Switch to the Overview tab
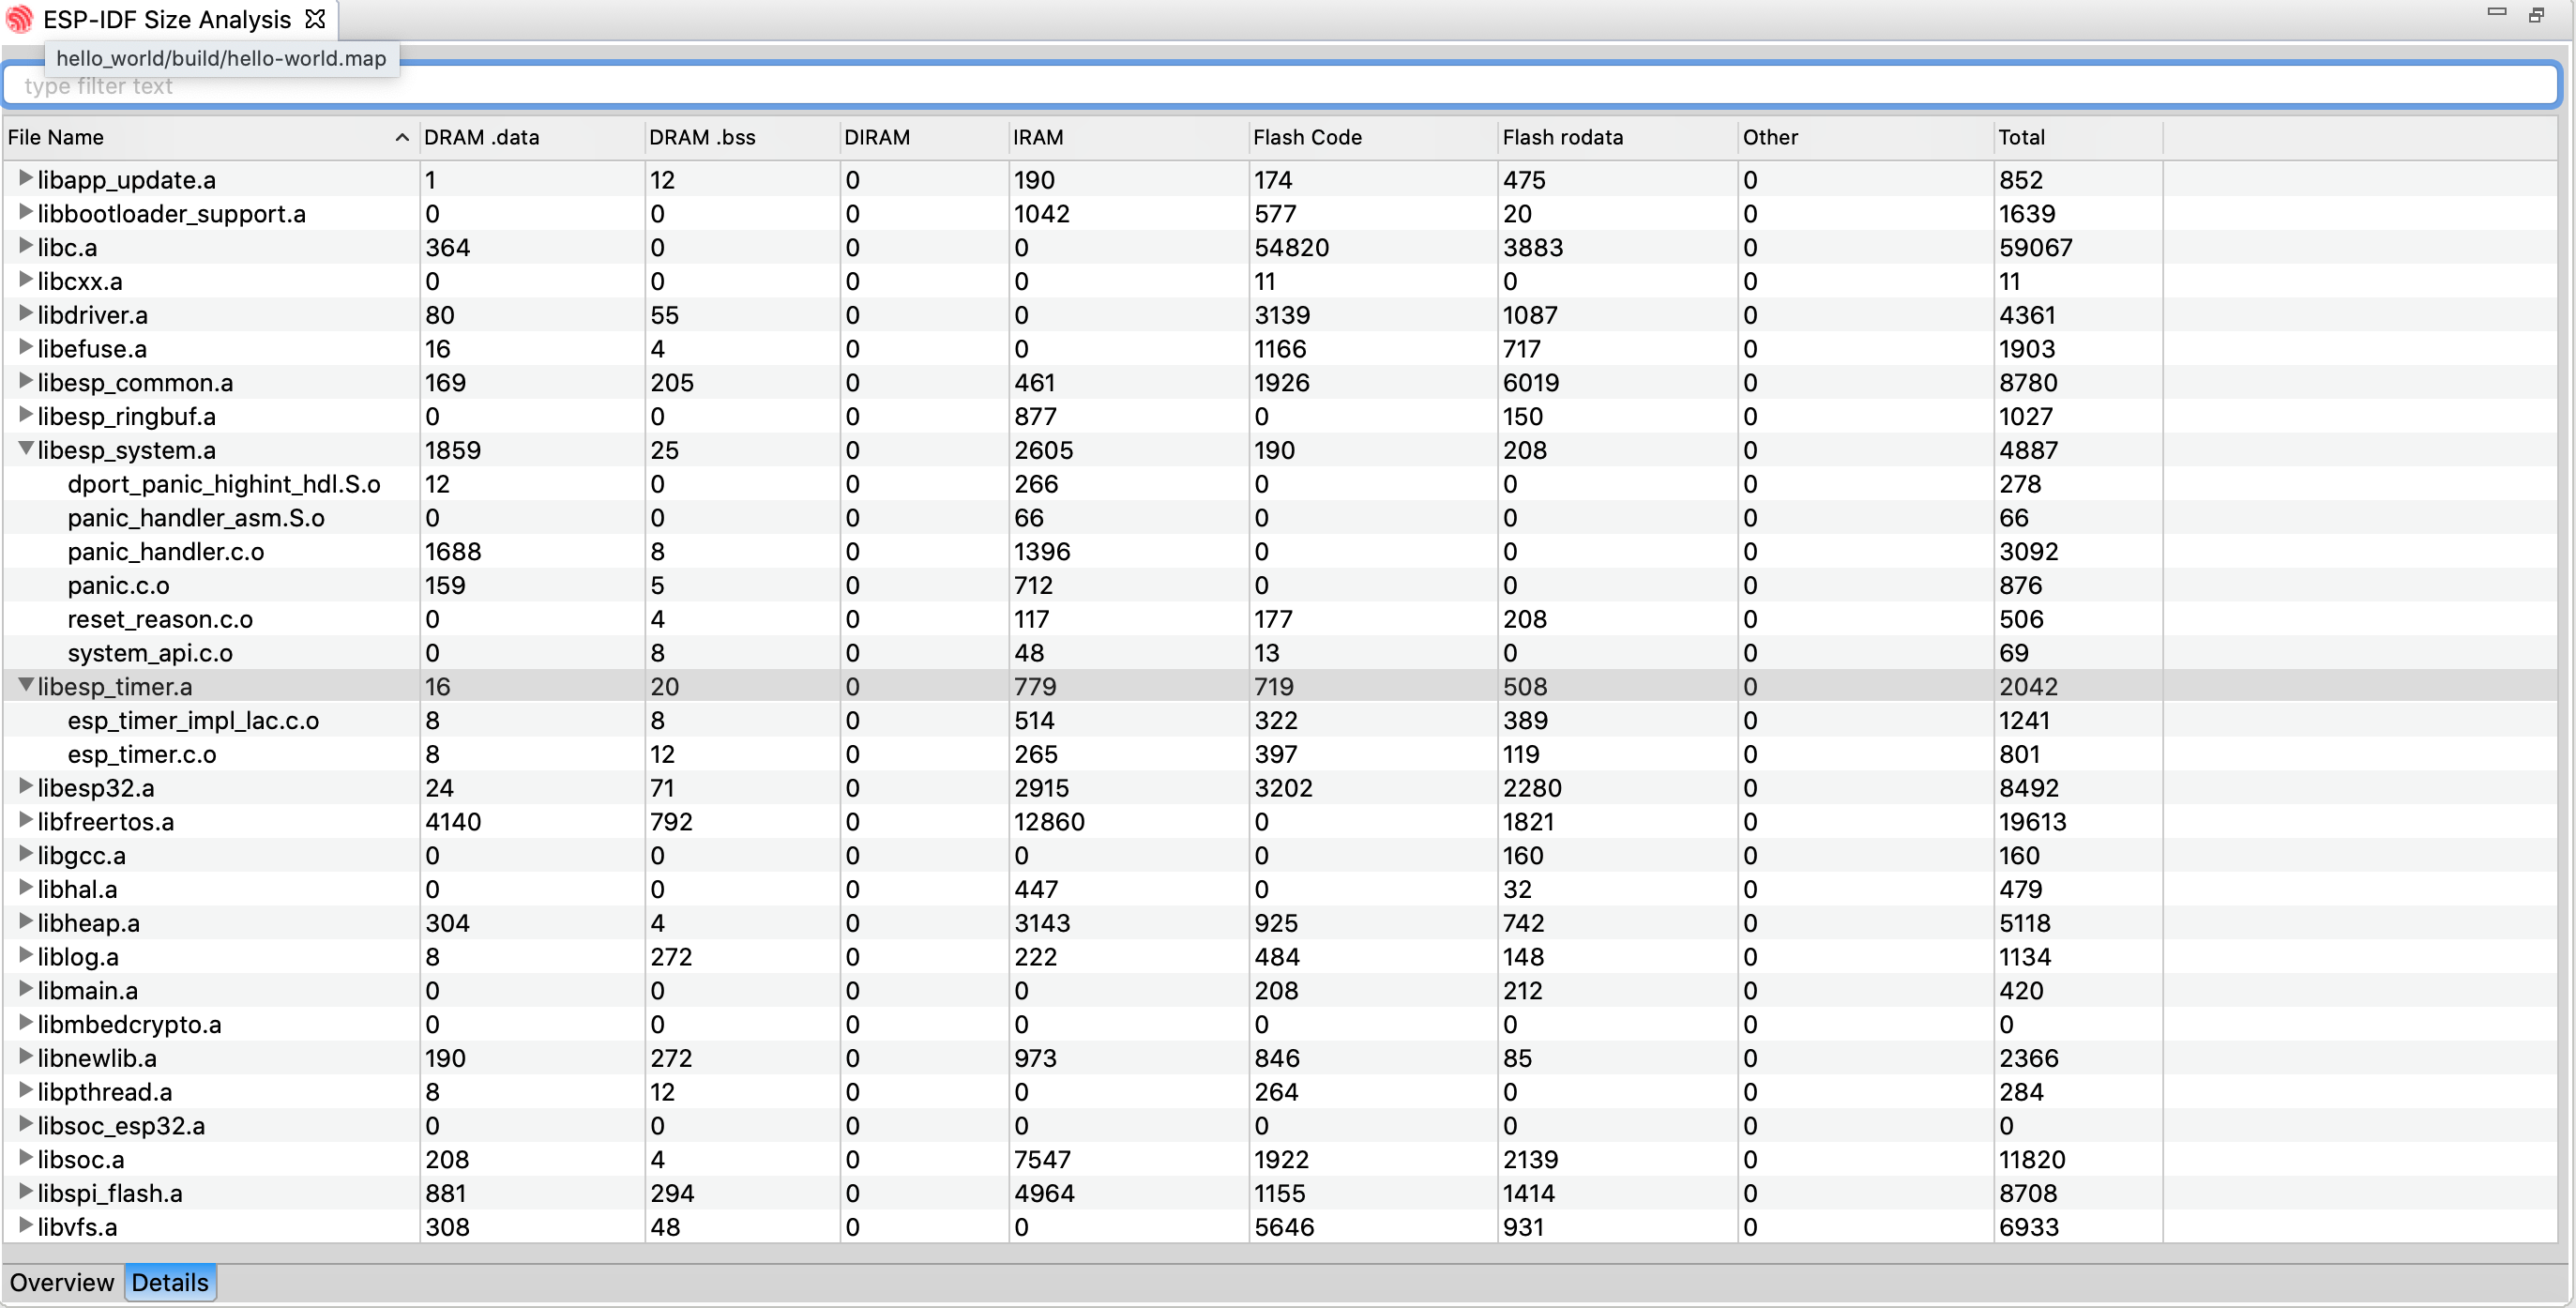Image resolution: width=2576 pixels, height=1308 pixels. coord(62,1282)
